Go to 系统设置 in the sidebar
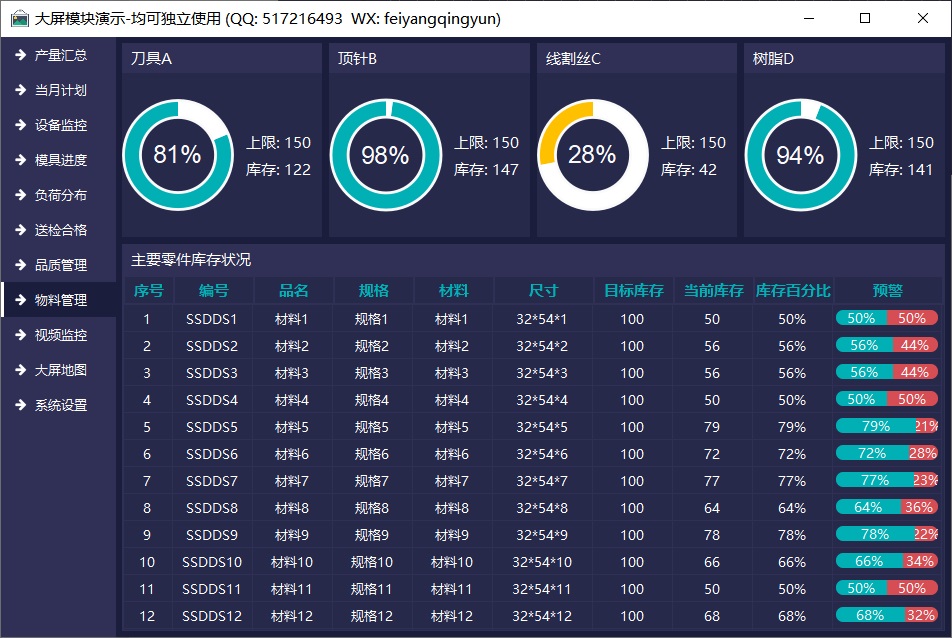952x638 pixels. (60, 405)
